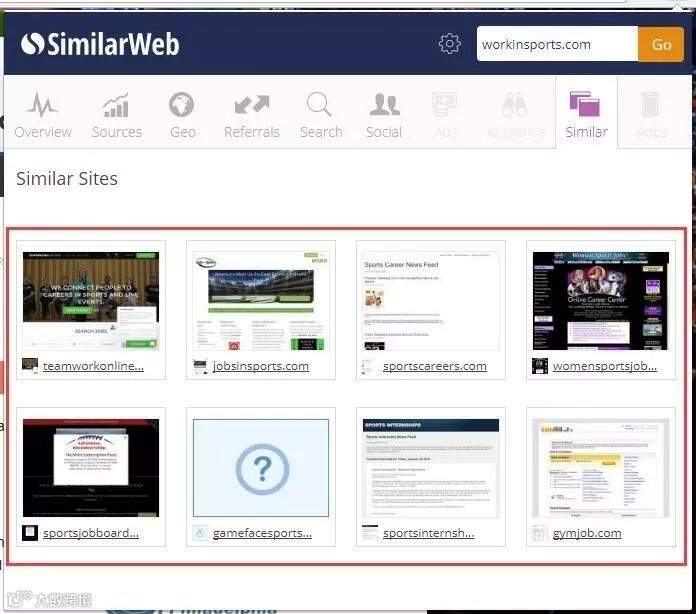Go to the Referrals tab
Screen dimensions: 696x614
(x=252, y=115)
